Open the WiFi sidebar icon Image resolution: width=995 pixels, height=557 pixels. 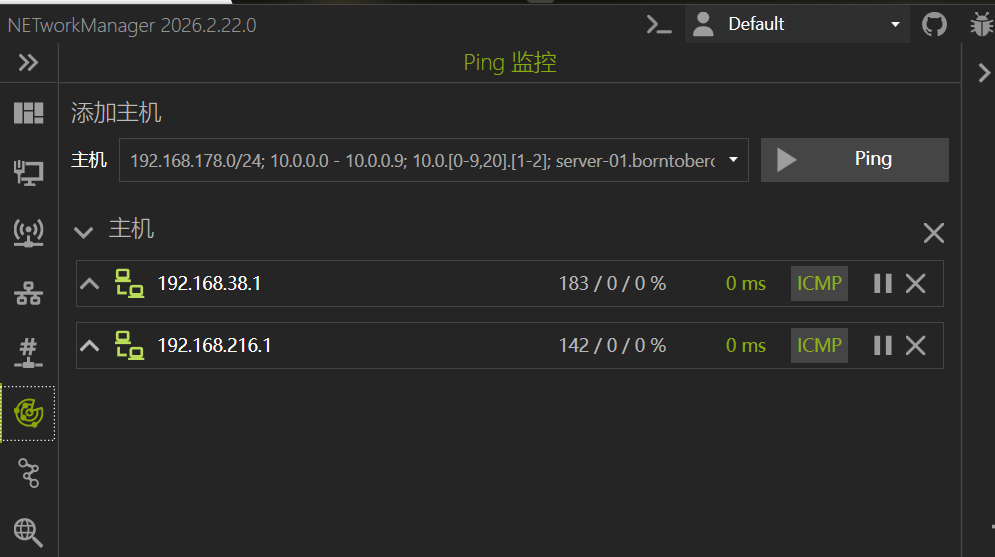pyautogui.click(x=28, y=233)
